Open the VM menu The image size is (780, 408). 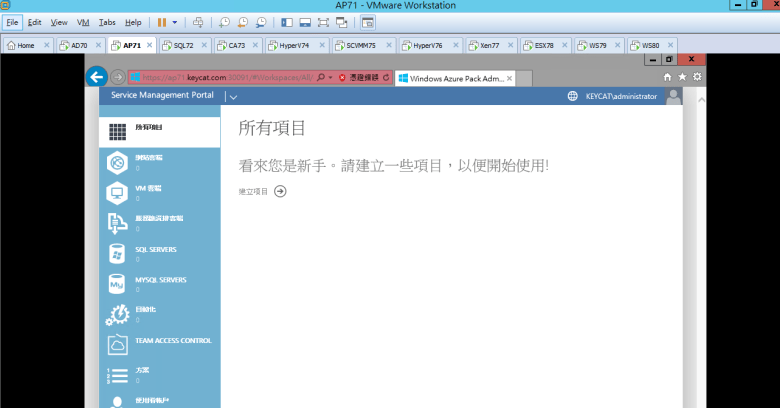click(83, 21)
